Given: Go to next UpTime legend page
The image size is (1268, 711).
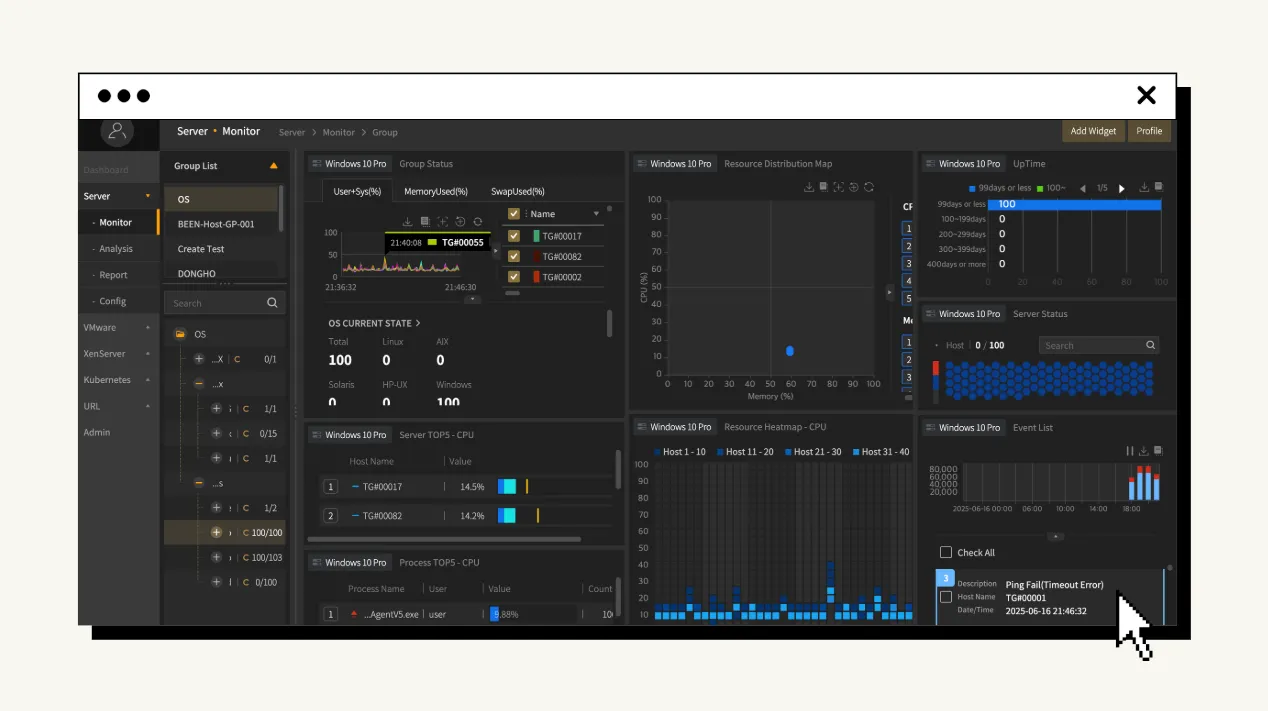Looking at the screenshot, I should click(x=1121, y=188).
